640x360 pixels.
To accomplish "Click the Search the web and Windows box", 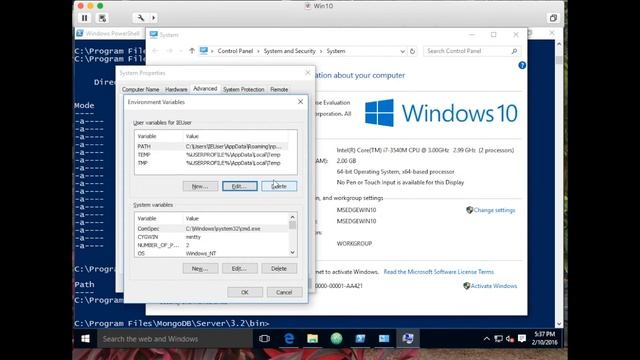I will point(175,339).
